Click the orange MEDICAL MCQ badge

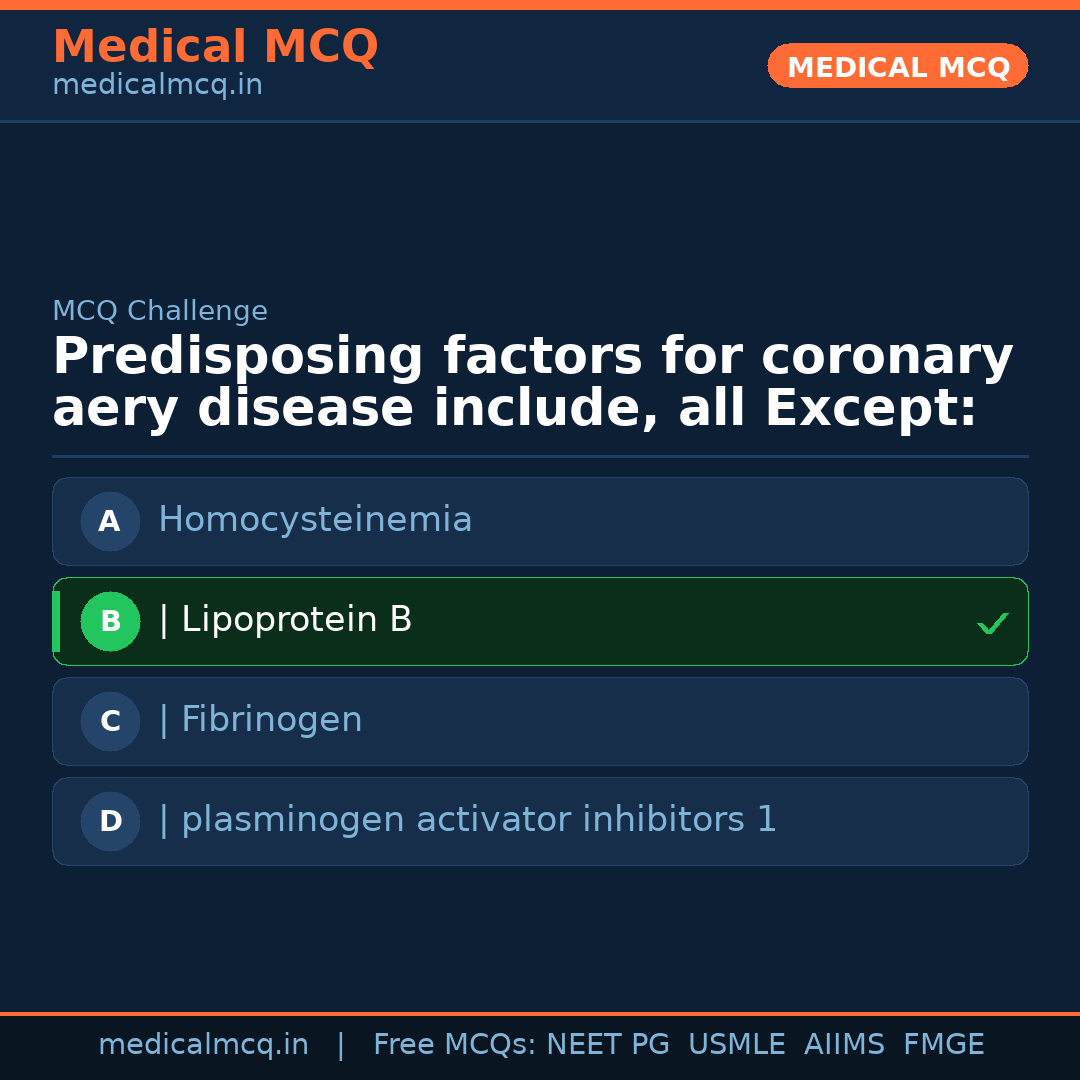[x=897, y=67]
